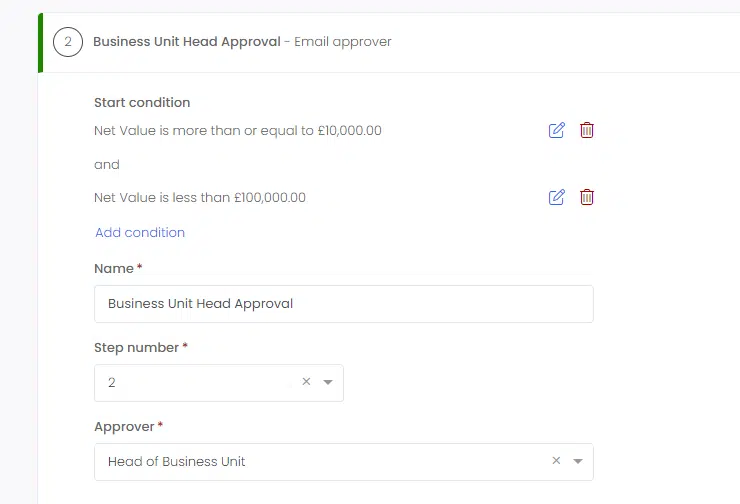Open the Step number dropdown arrow
The height and width of the screenshot is (504, 740).
point(328,382)
